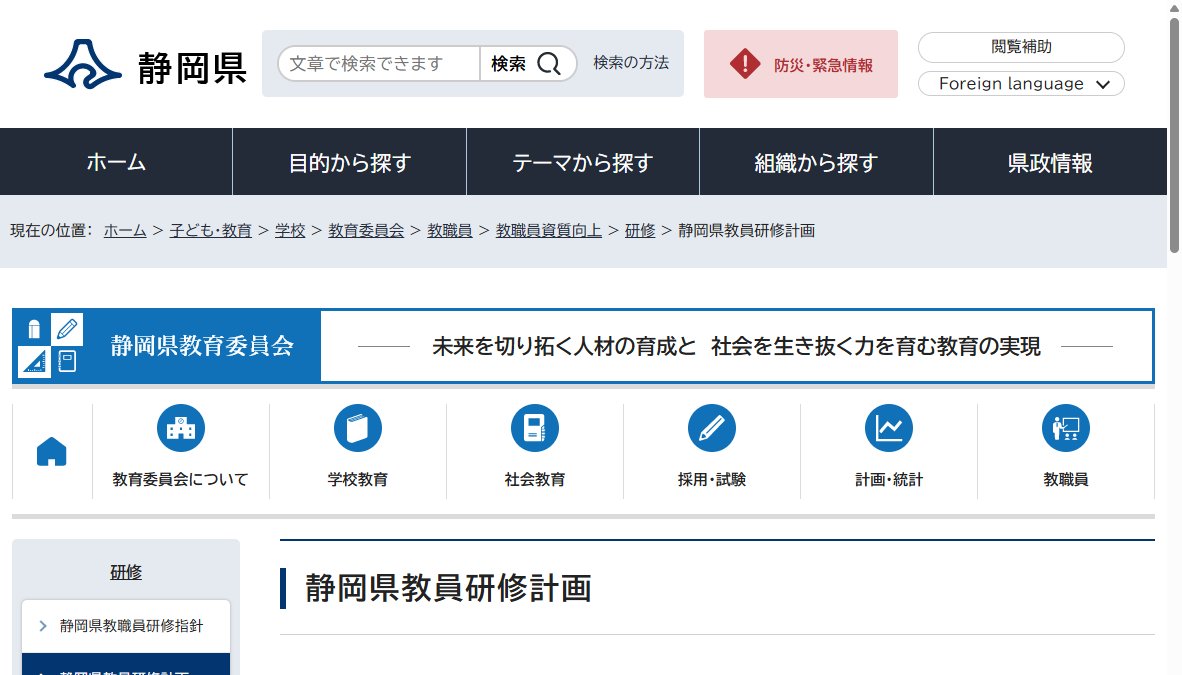Open the ホーム main navigation item

(116, 162)
